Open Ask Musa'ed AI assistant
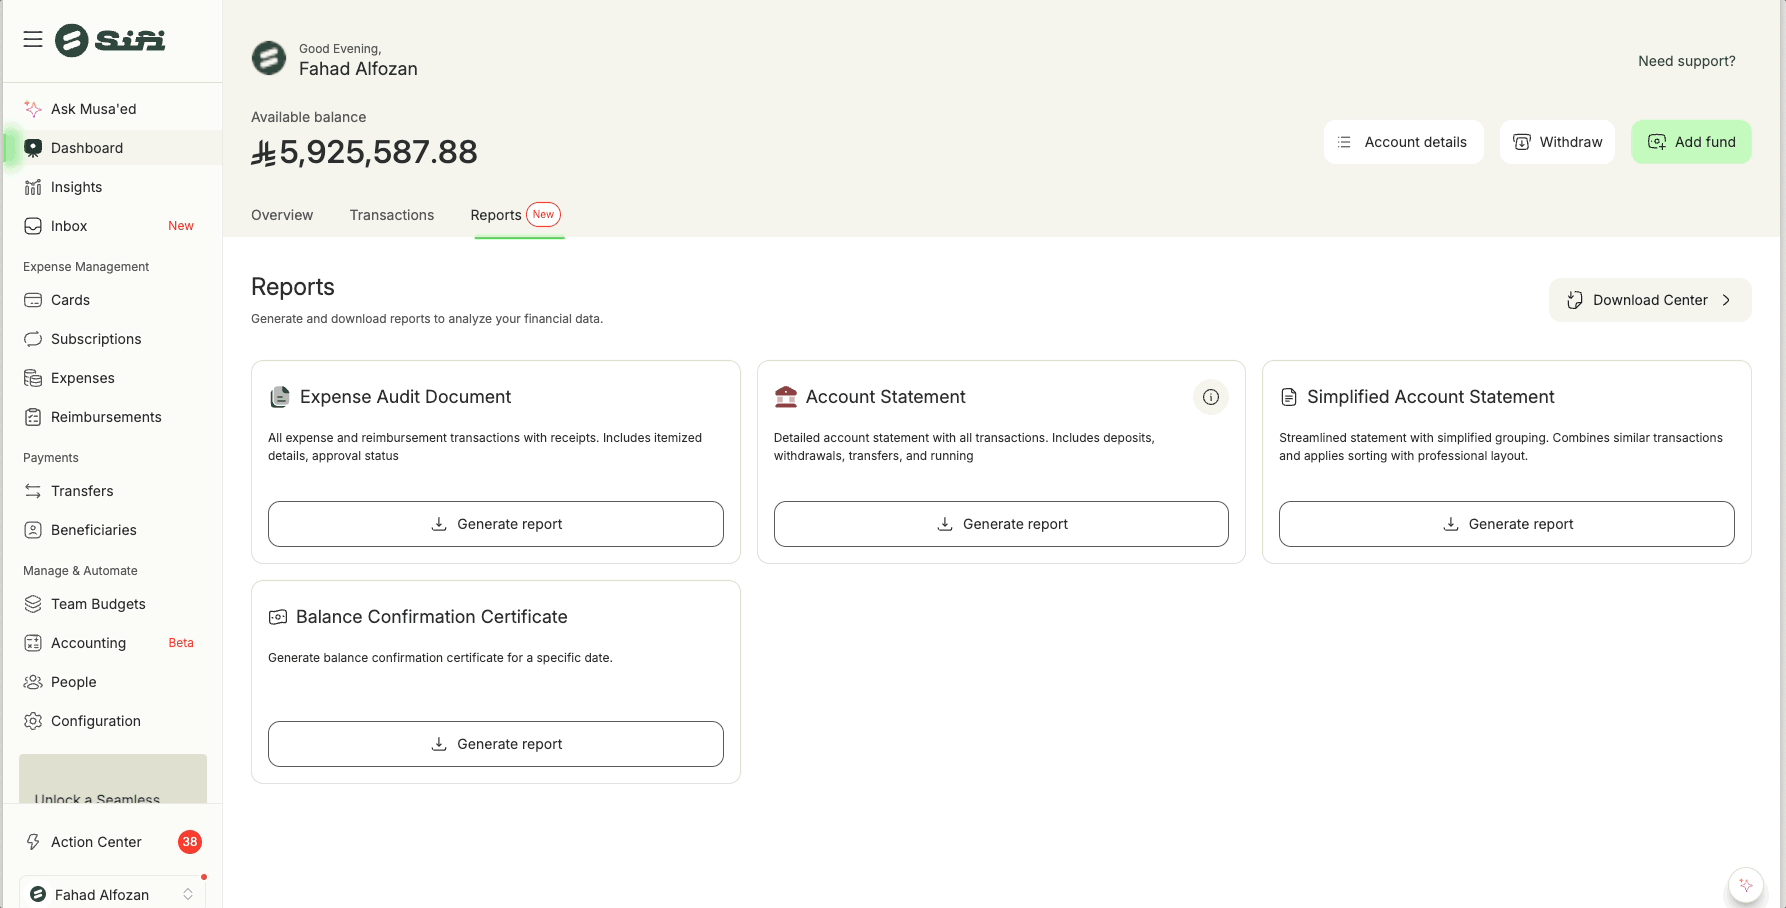 (93, 109)
